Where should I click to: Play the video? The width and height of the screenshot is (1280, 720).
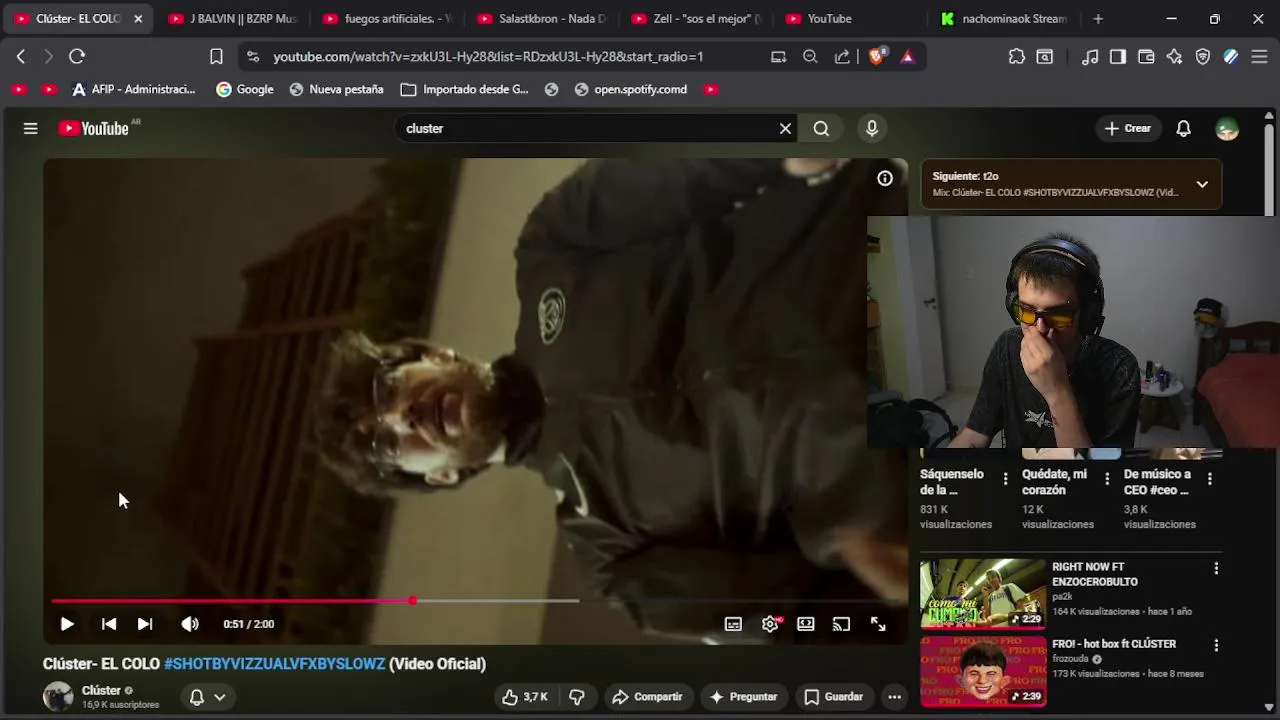coord(67,624)
